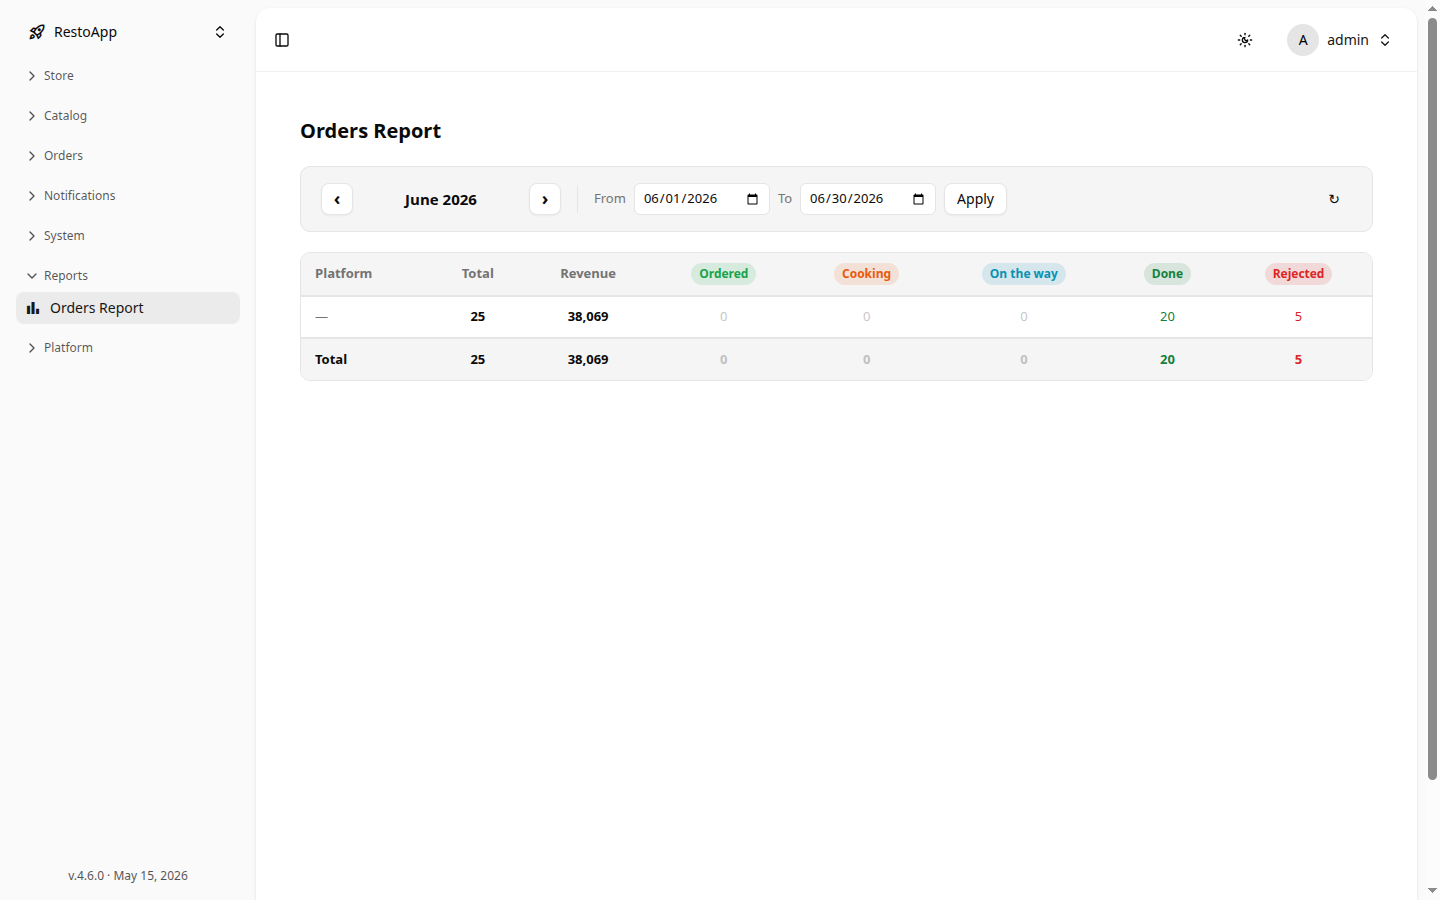This screenshot has width=1440, height=900.
Task: Click the Rejected status badge
Action: point(1298,274)
